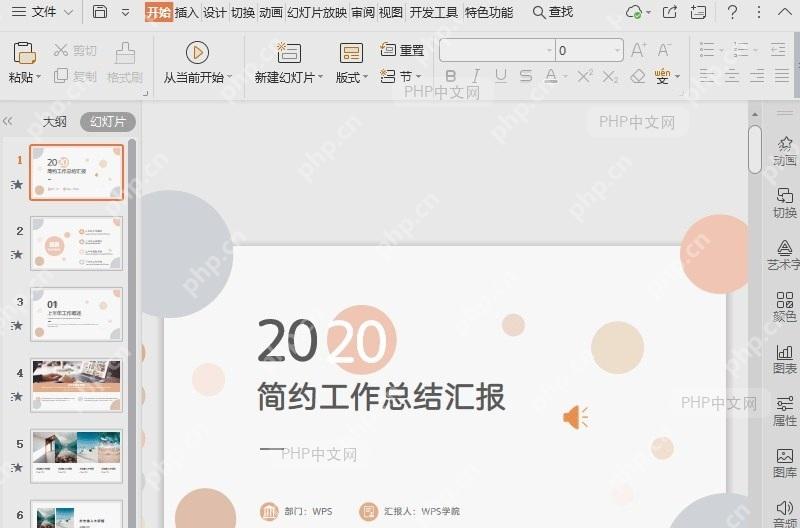Expand the 粘贴 dropdown arrow

pyautogui.click(x=38, y=77)
